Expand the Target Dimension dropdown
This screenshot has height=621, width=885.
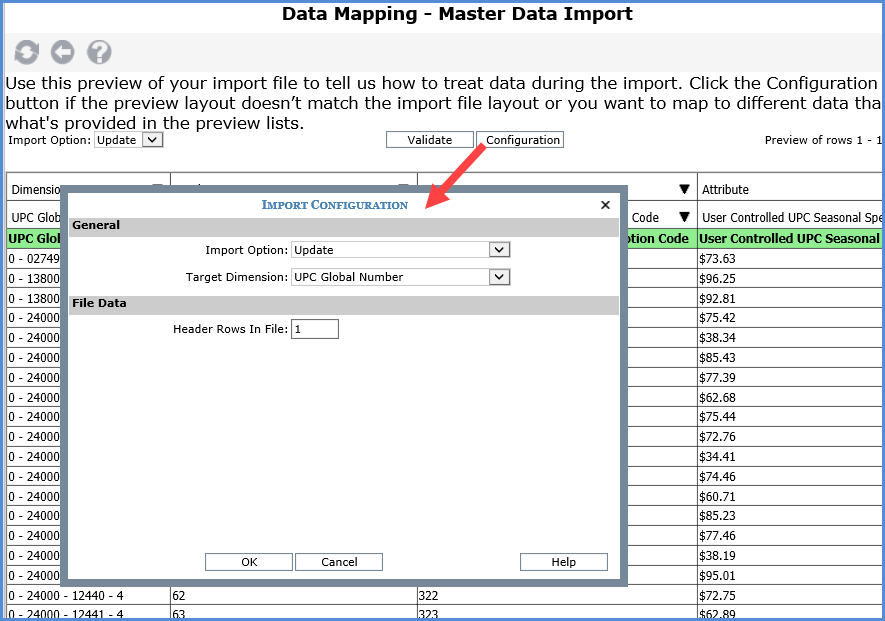pos(500,277)
